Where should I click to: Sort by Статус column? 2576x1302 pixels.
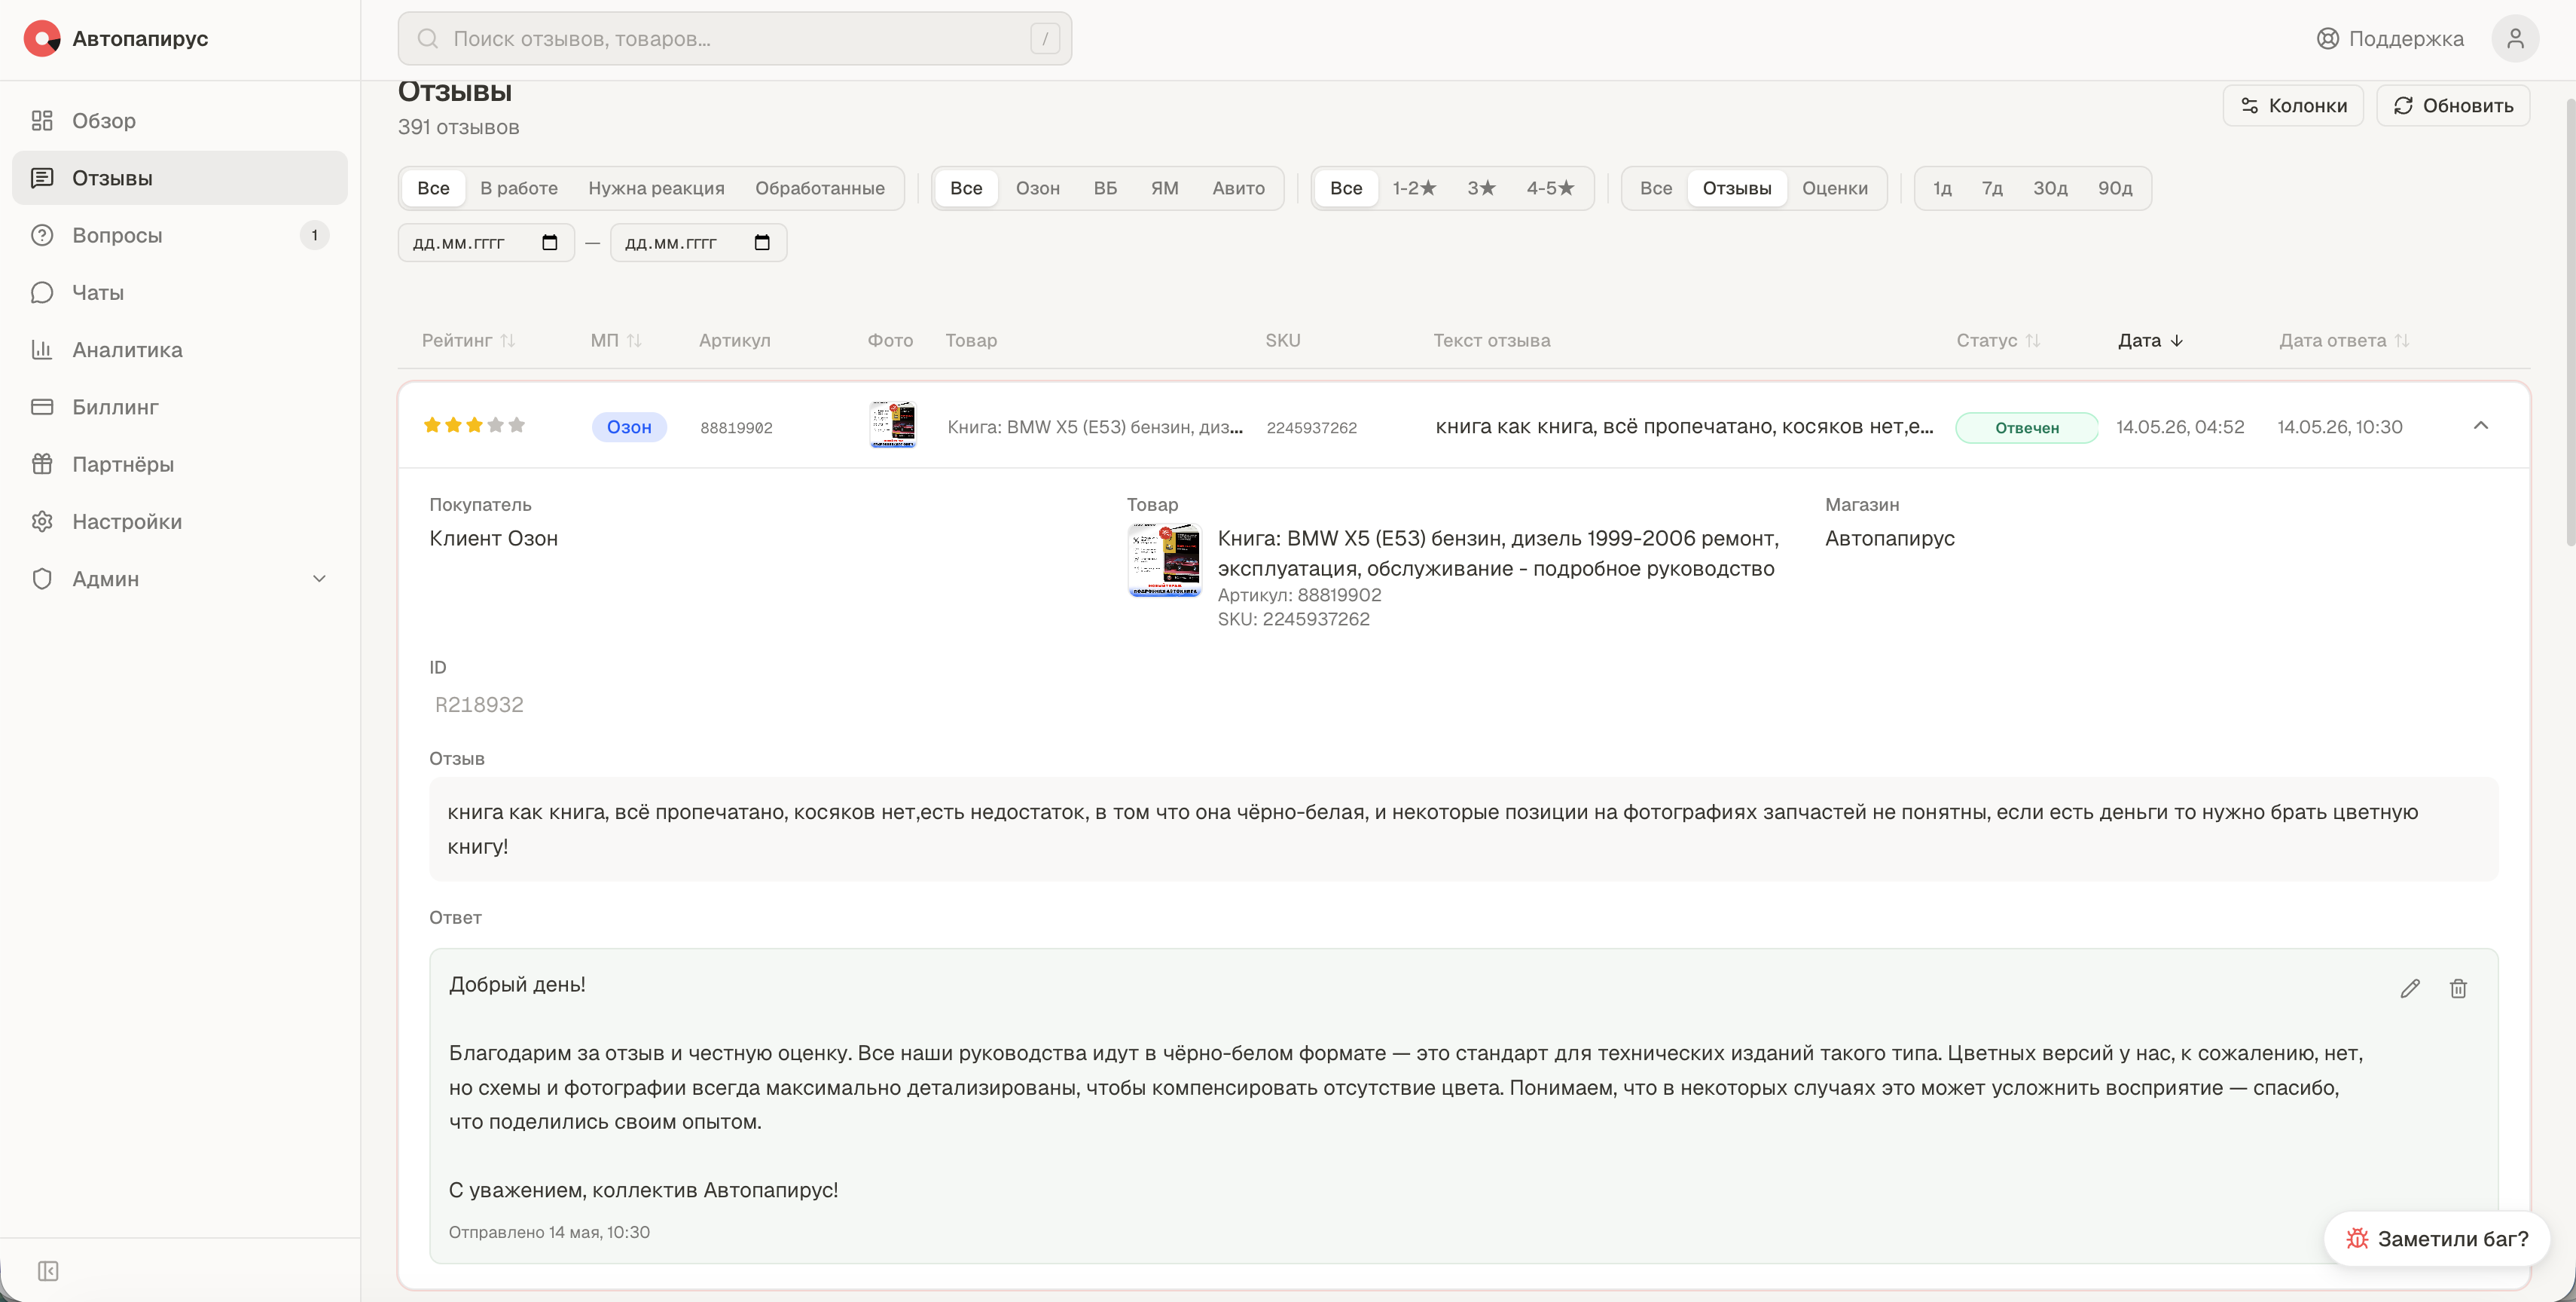(x=1998, y=340)
